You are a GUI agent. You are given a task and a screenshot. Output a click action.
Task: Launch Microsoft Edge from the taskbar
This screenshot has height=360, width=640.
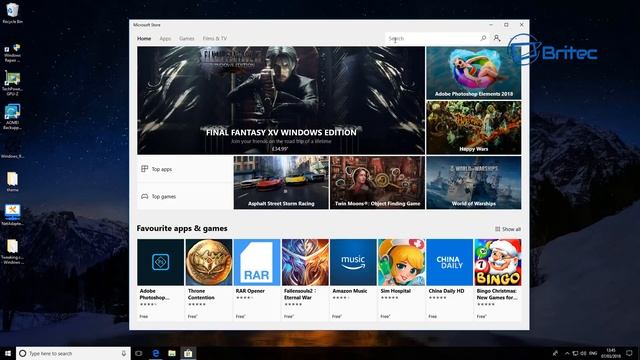pos(156,353)
